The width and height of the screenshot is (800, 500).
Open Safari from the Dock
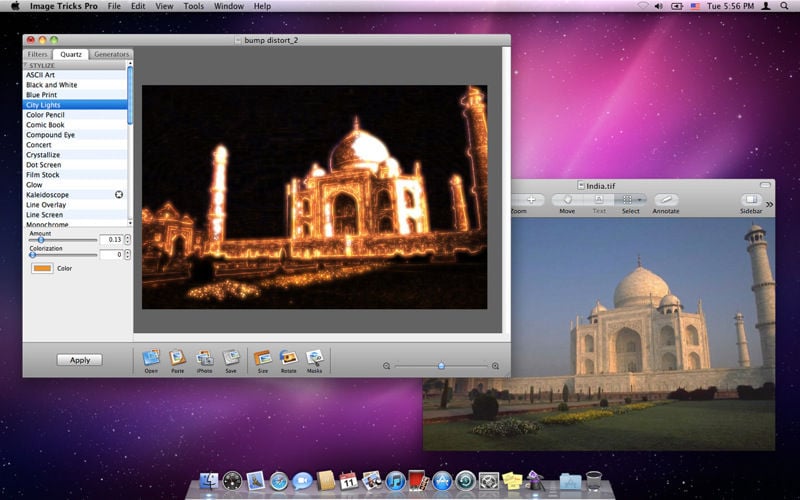(279, 481)
